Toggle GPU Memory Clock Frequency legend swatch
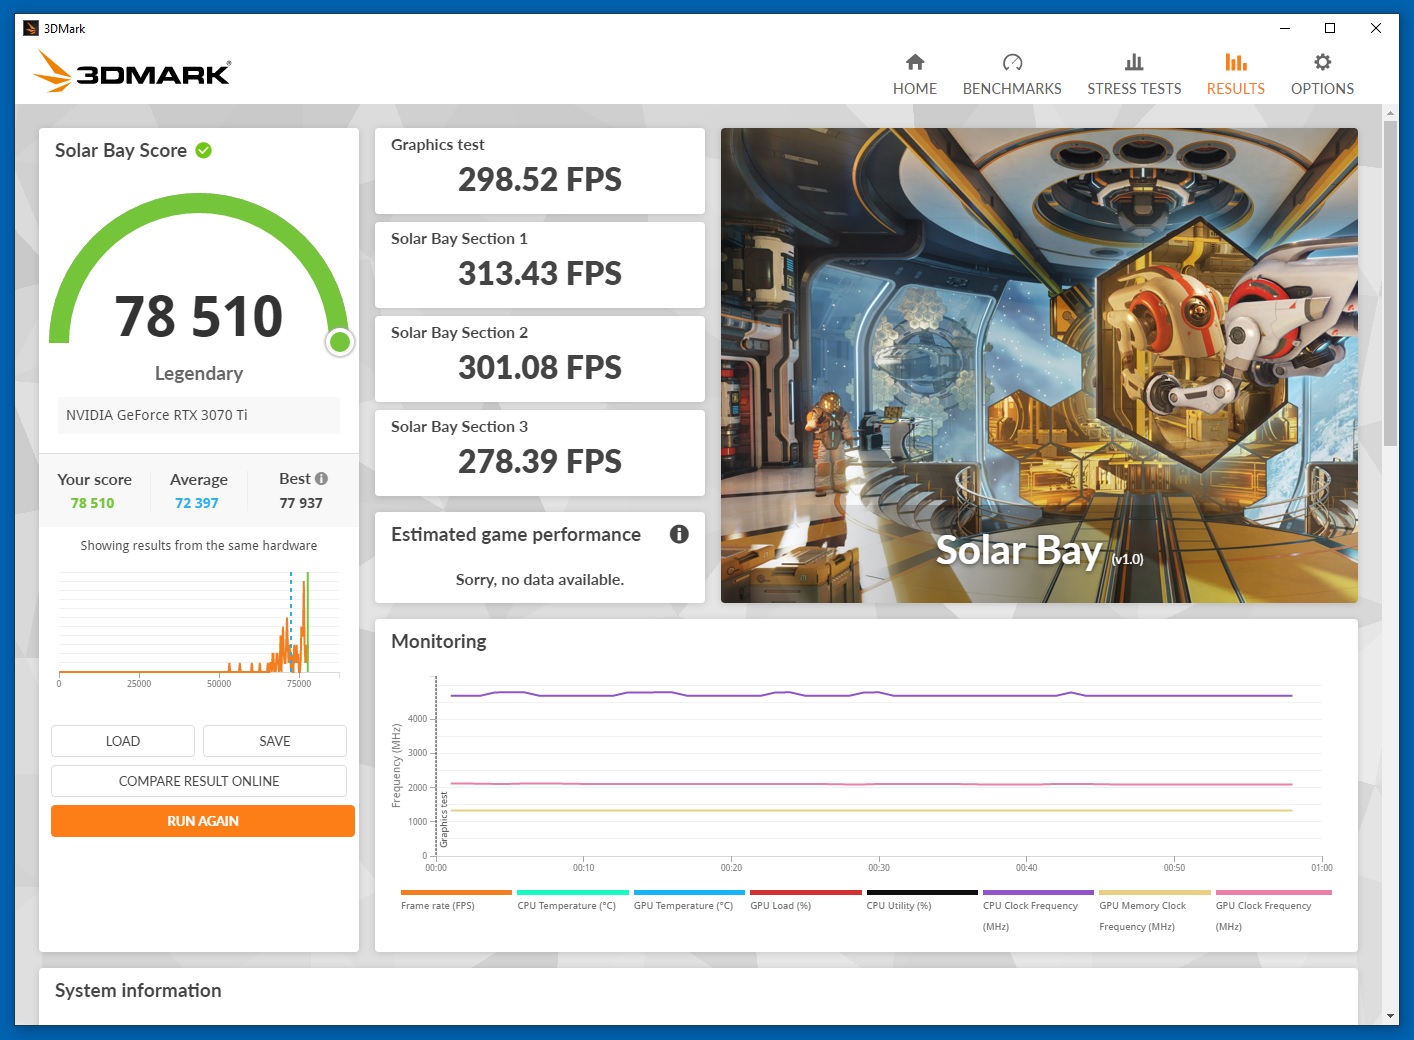This screenshot has height=1040, width=1414. click(1155, 892)
